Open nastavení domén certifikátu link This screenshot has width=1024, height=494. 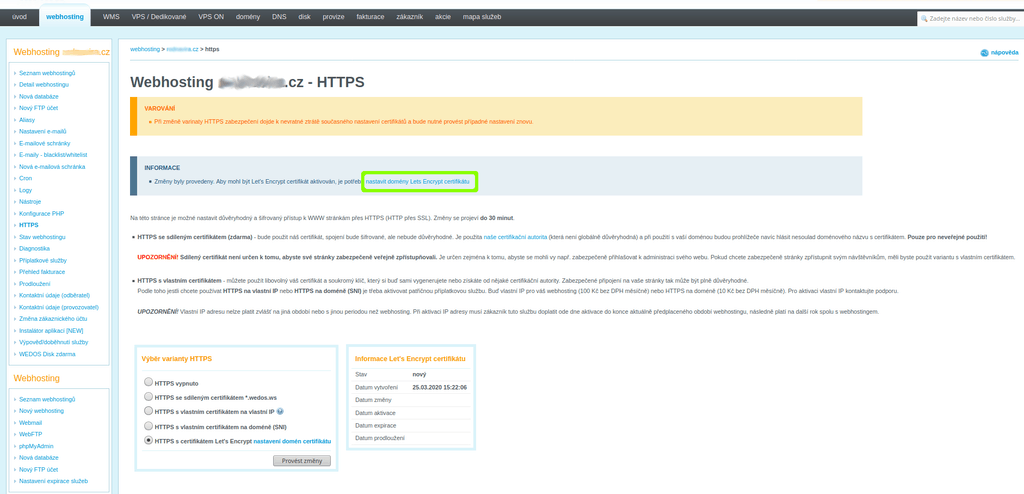pyautogui.click(x=292, y=441)
